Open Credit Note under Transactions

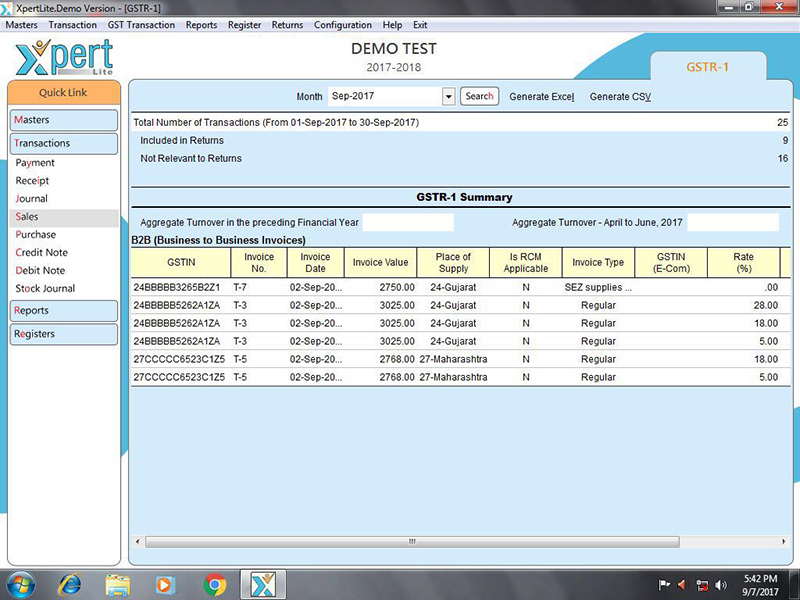(41, 253)
